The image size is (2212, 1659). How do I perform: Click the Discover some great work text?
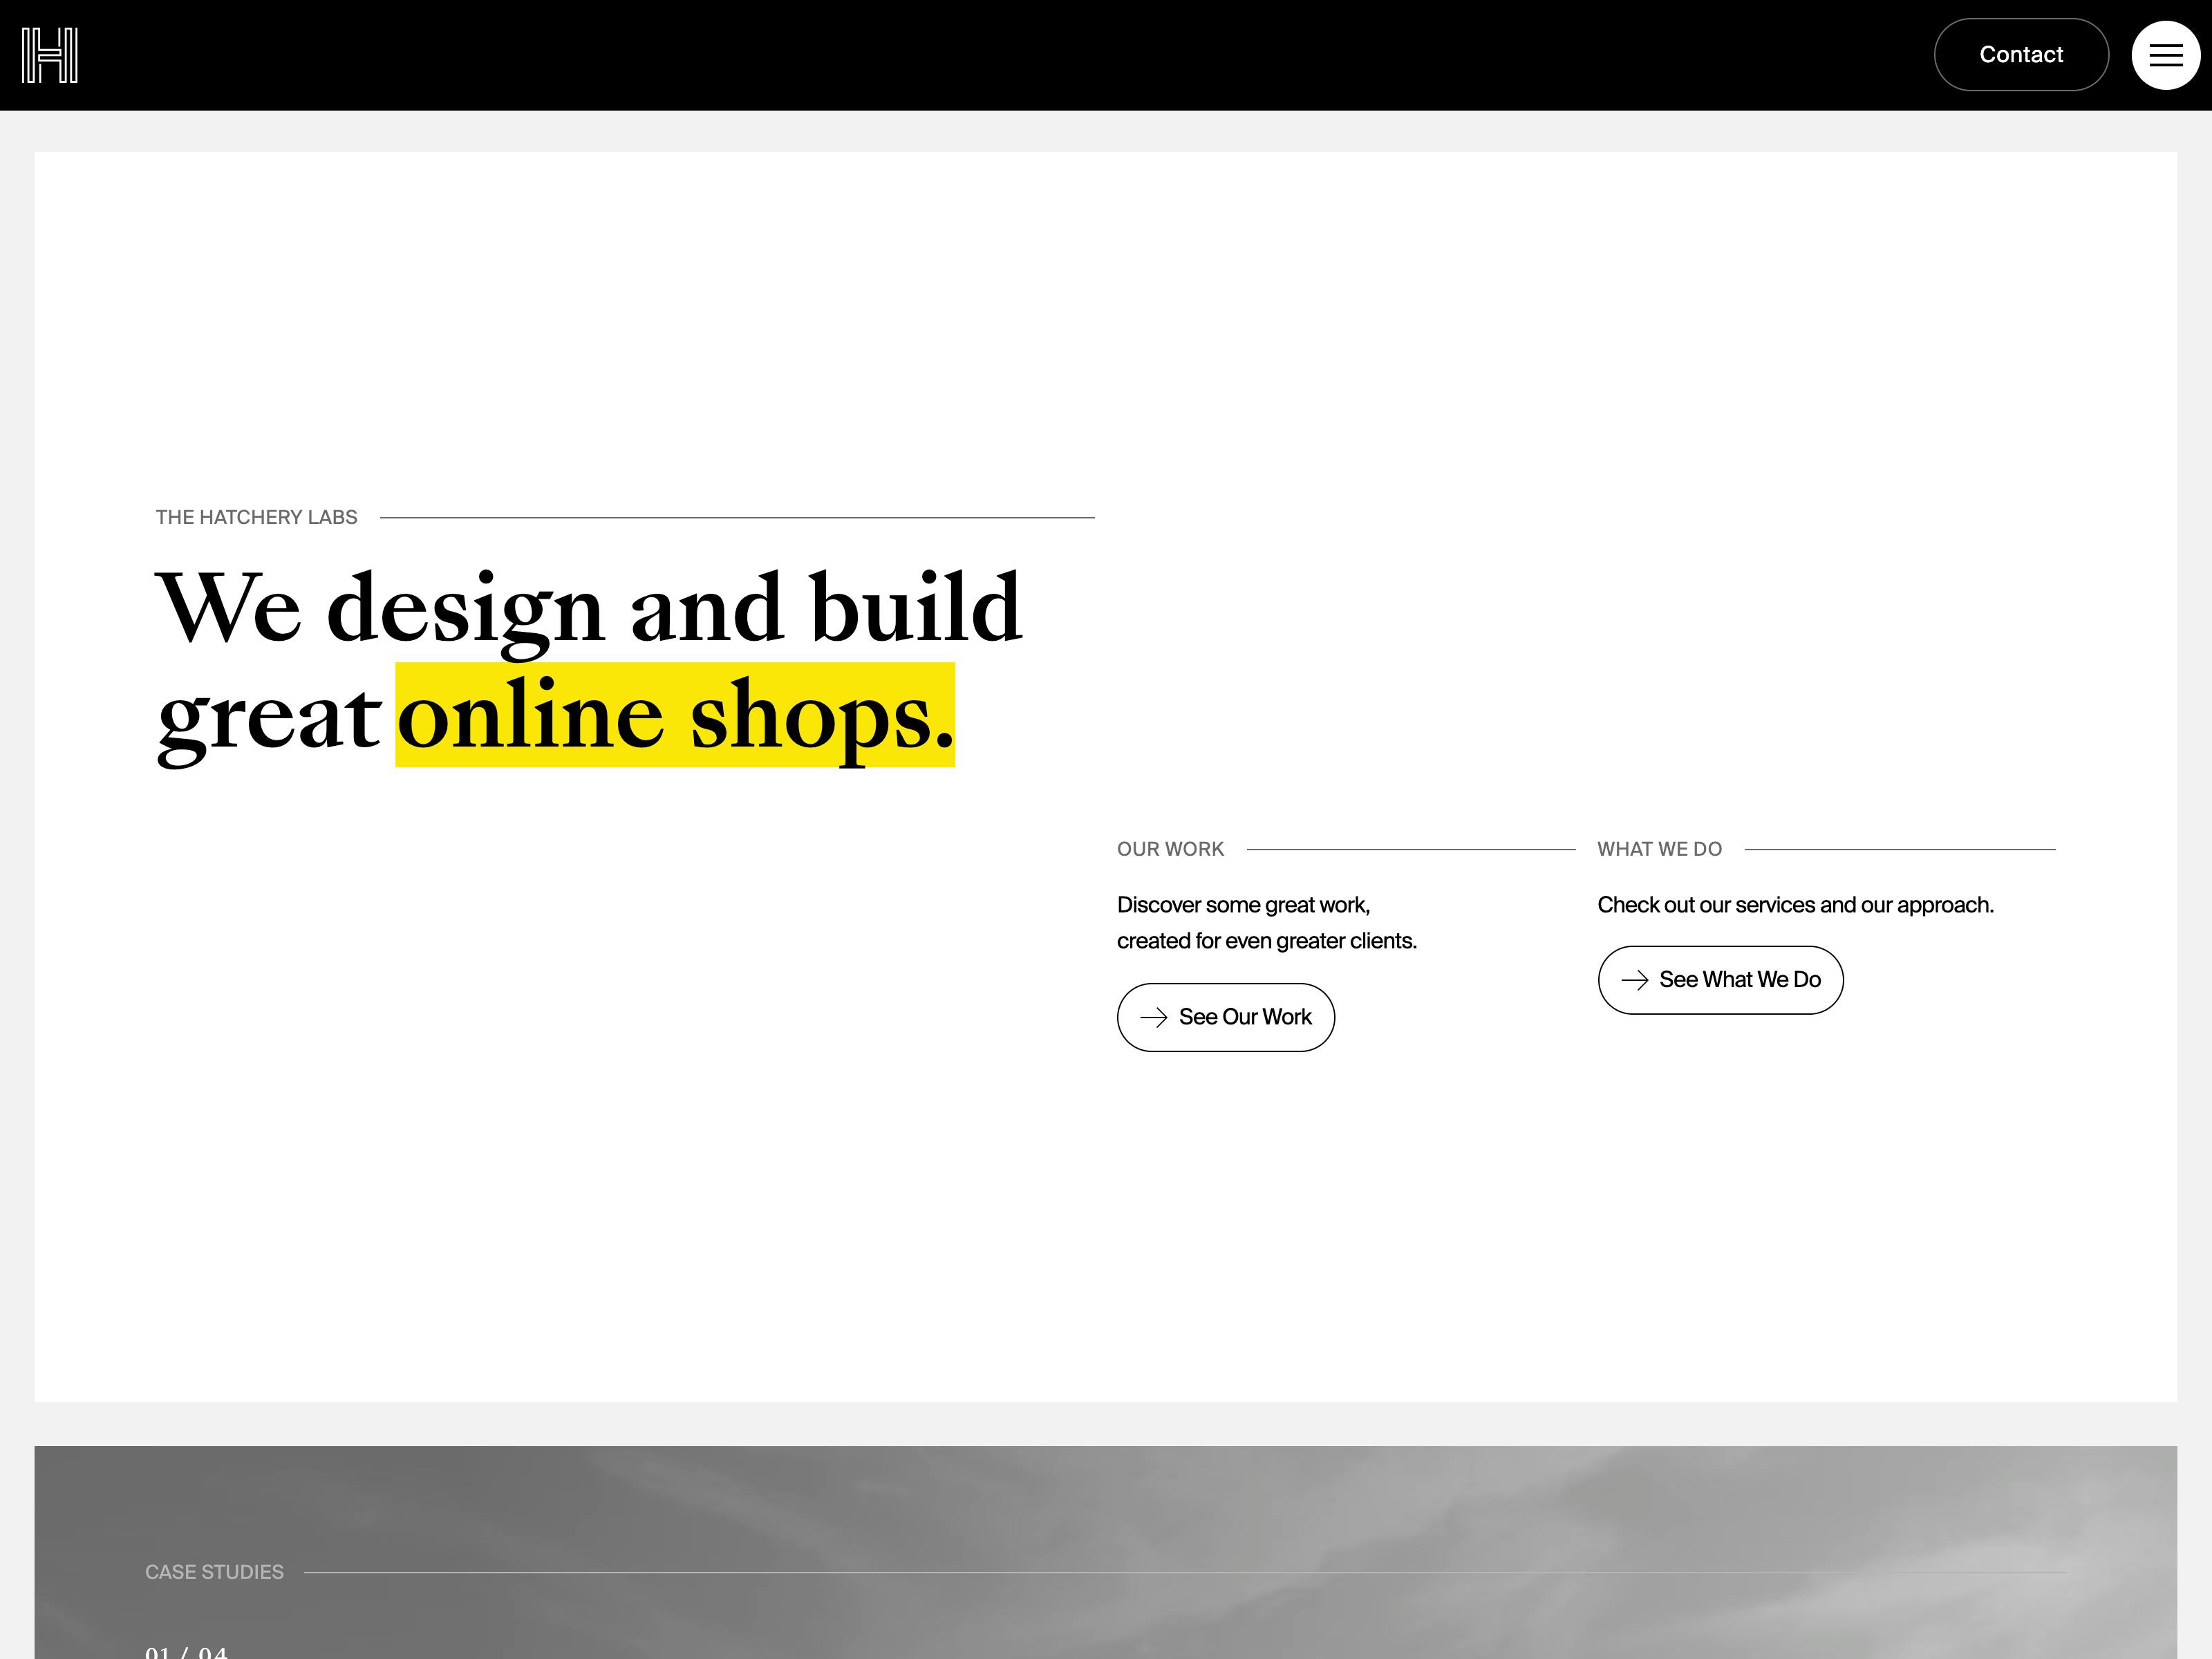pyautogui.click(x=1243, y=905)
